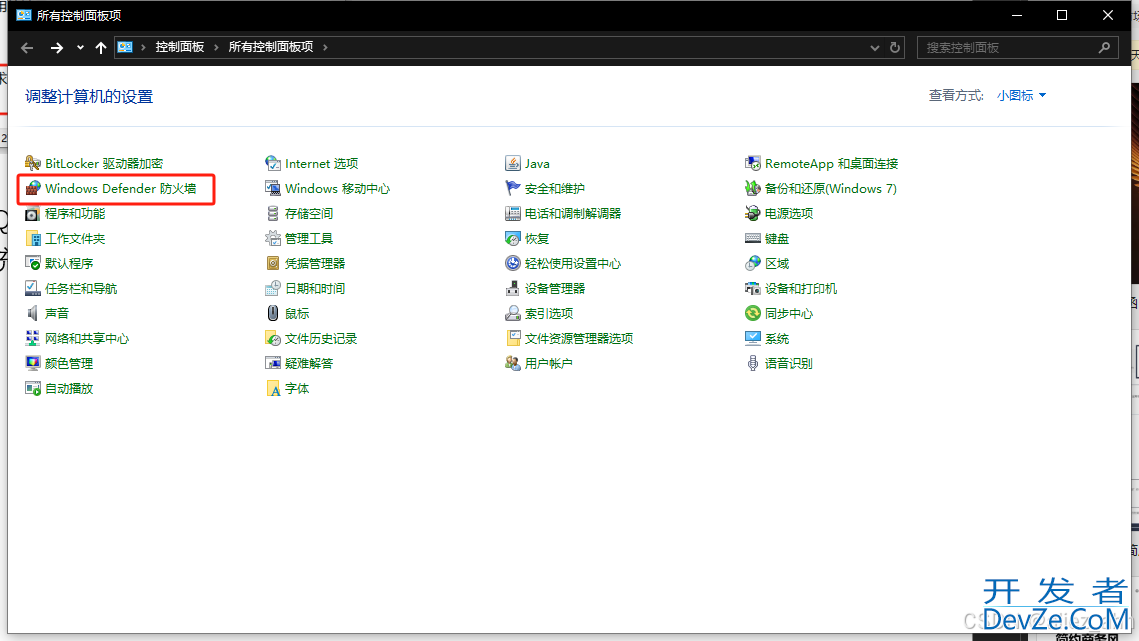Click the 键盘 keyboard icon
Image resolution: width=1139 pixels, height=641 pixels.
coord(753,238)
